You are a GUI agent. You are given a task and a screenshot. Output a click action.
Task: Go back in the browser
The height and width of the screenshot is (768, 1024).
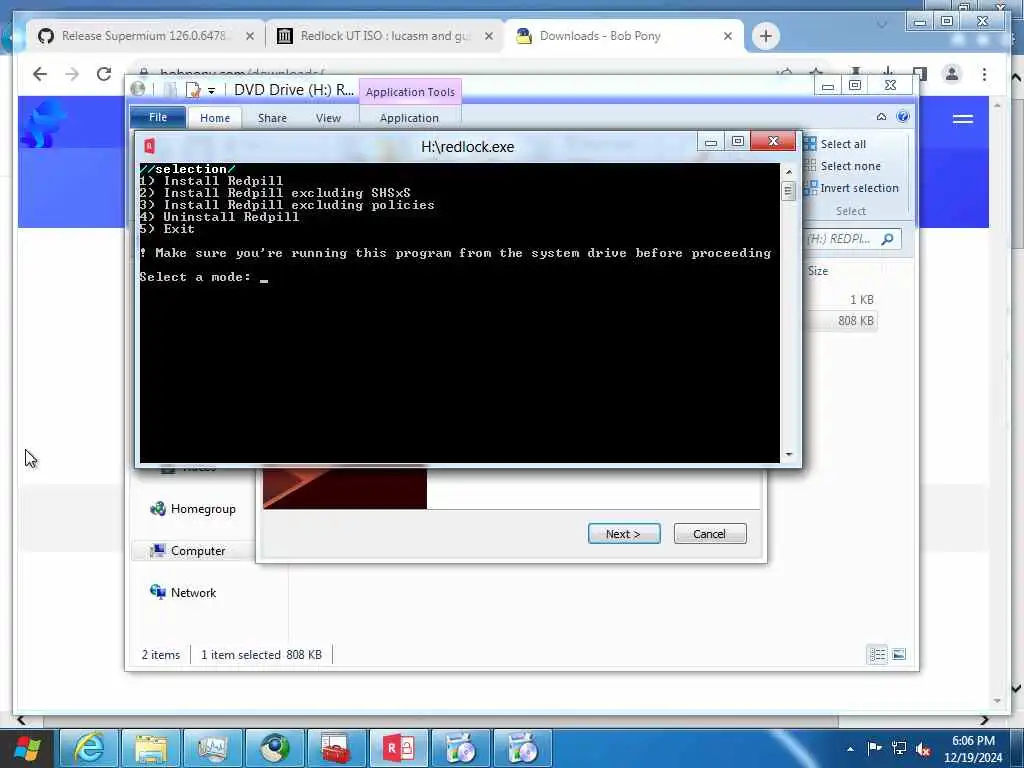40,74
